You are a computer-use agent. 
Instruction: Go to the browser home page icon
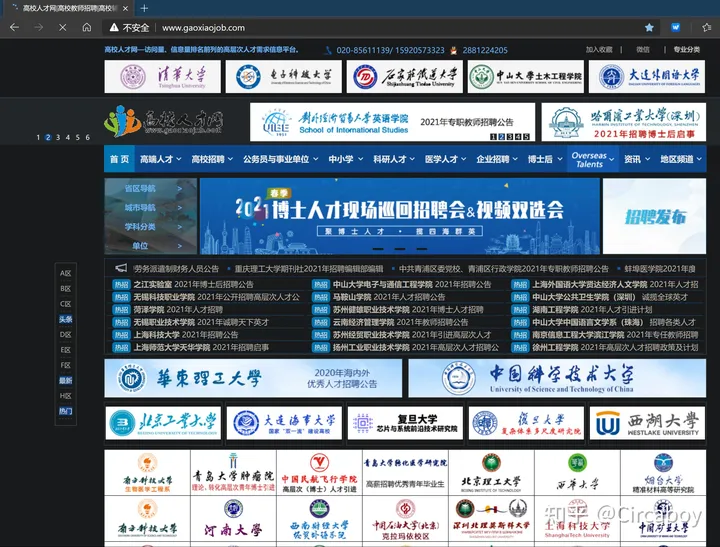[87, 28]
